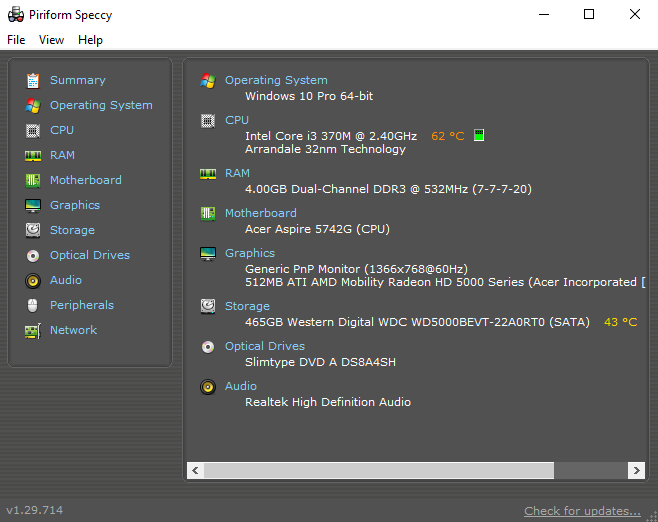The image size is (658, 522).
Task: Click the Windows 10 Pro 64-bit text
Action: [x=309, y=96]
